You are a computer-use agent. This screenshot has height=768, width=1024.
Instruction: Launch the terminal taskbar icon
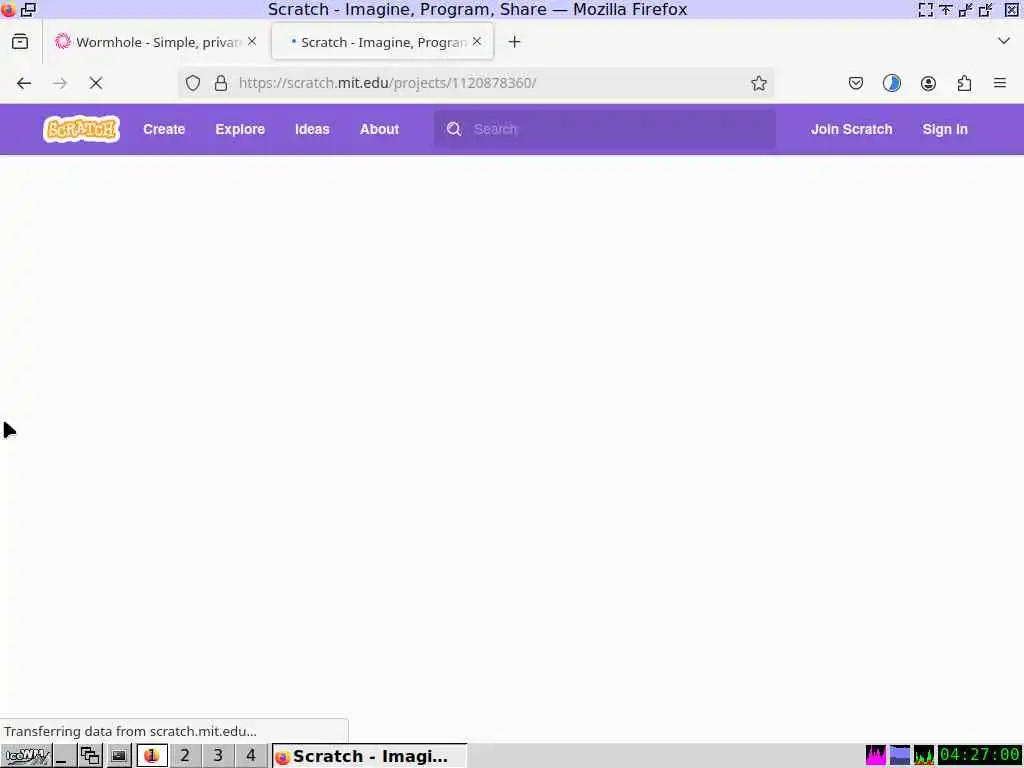(118, 756)
